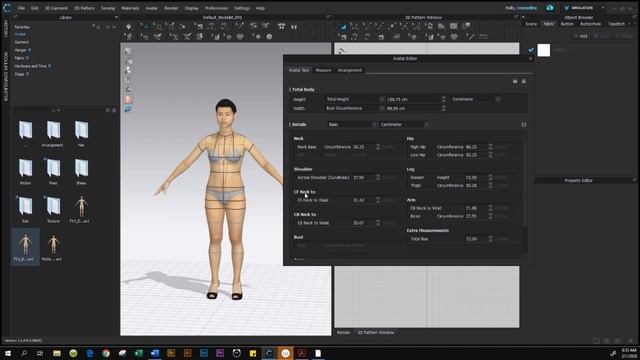640x360 pixels.
Task: Click the orange avatar display icon in 3D view
Action: (x=128, y=99)
